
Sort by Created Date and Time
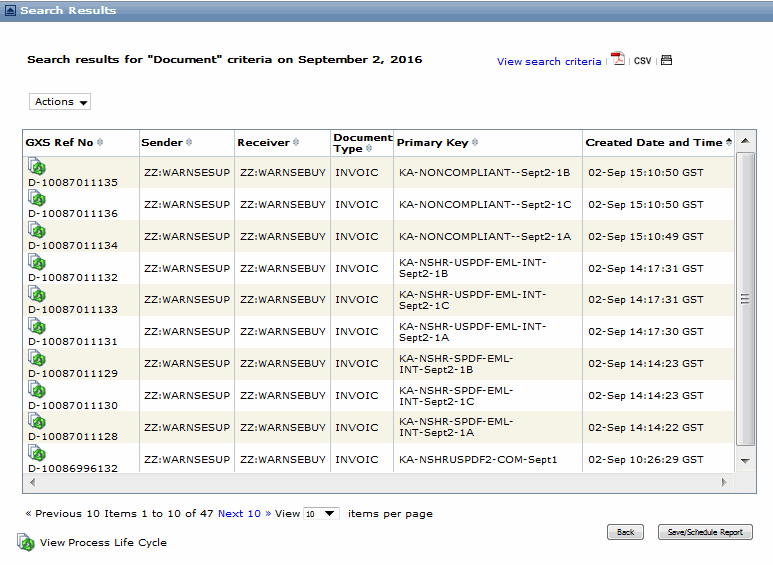click(x=658, y=143)
